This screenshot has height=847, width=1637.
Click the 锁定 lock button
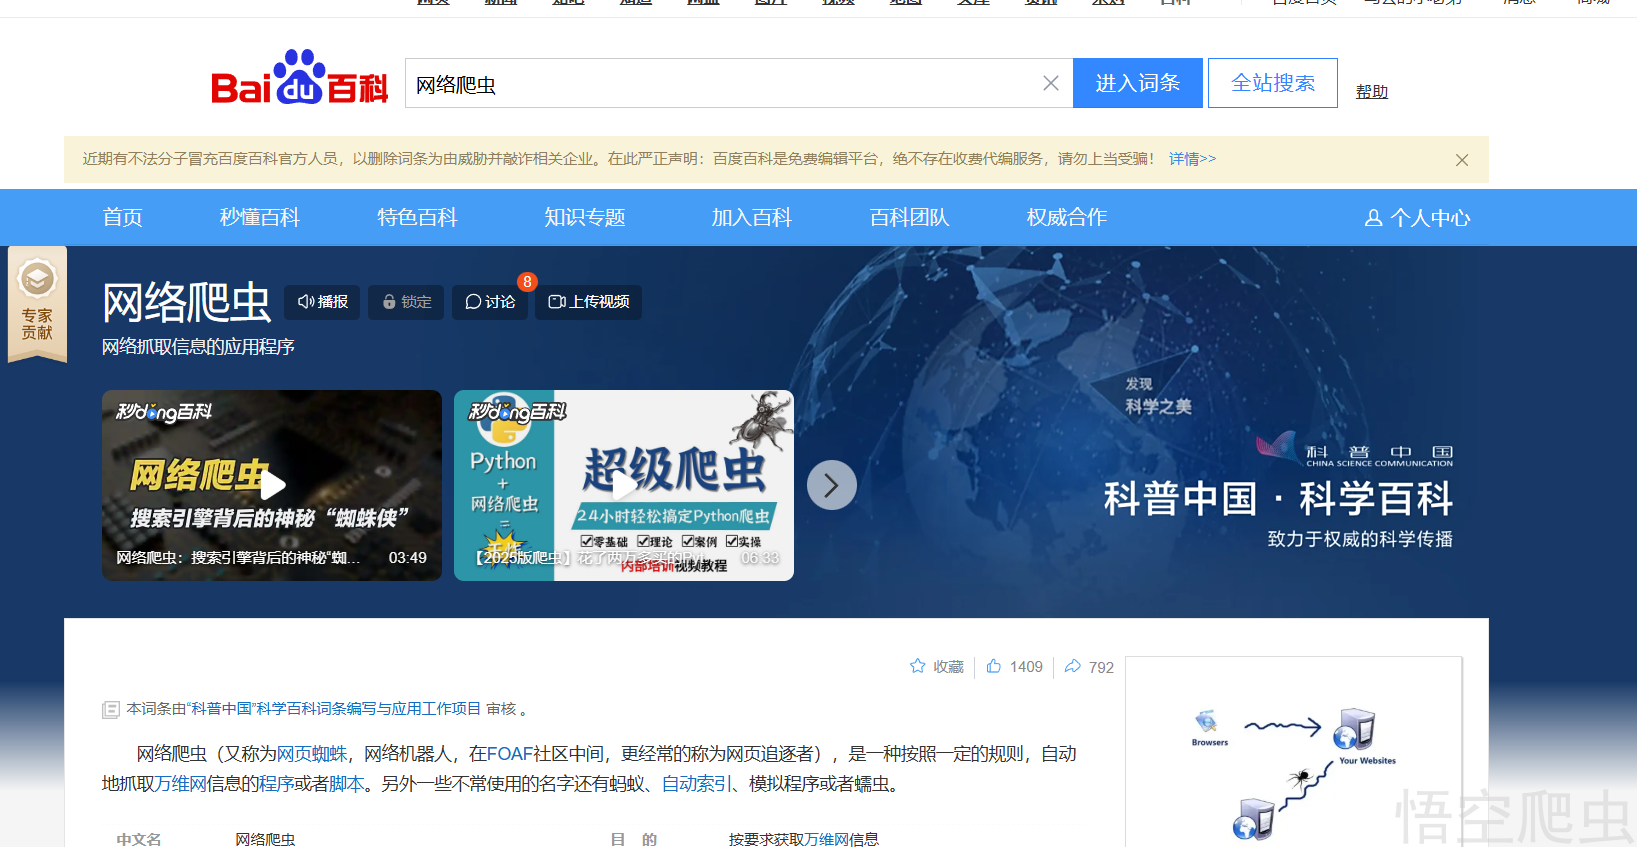[407, 302]
